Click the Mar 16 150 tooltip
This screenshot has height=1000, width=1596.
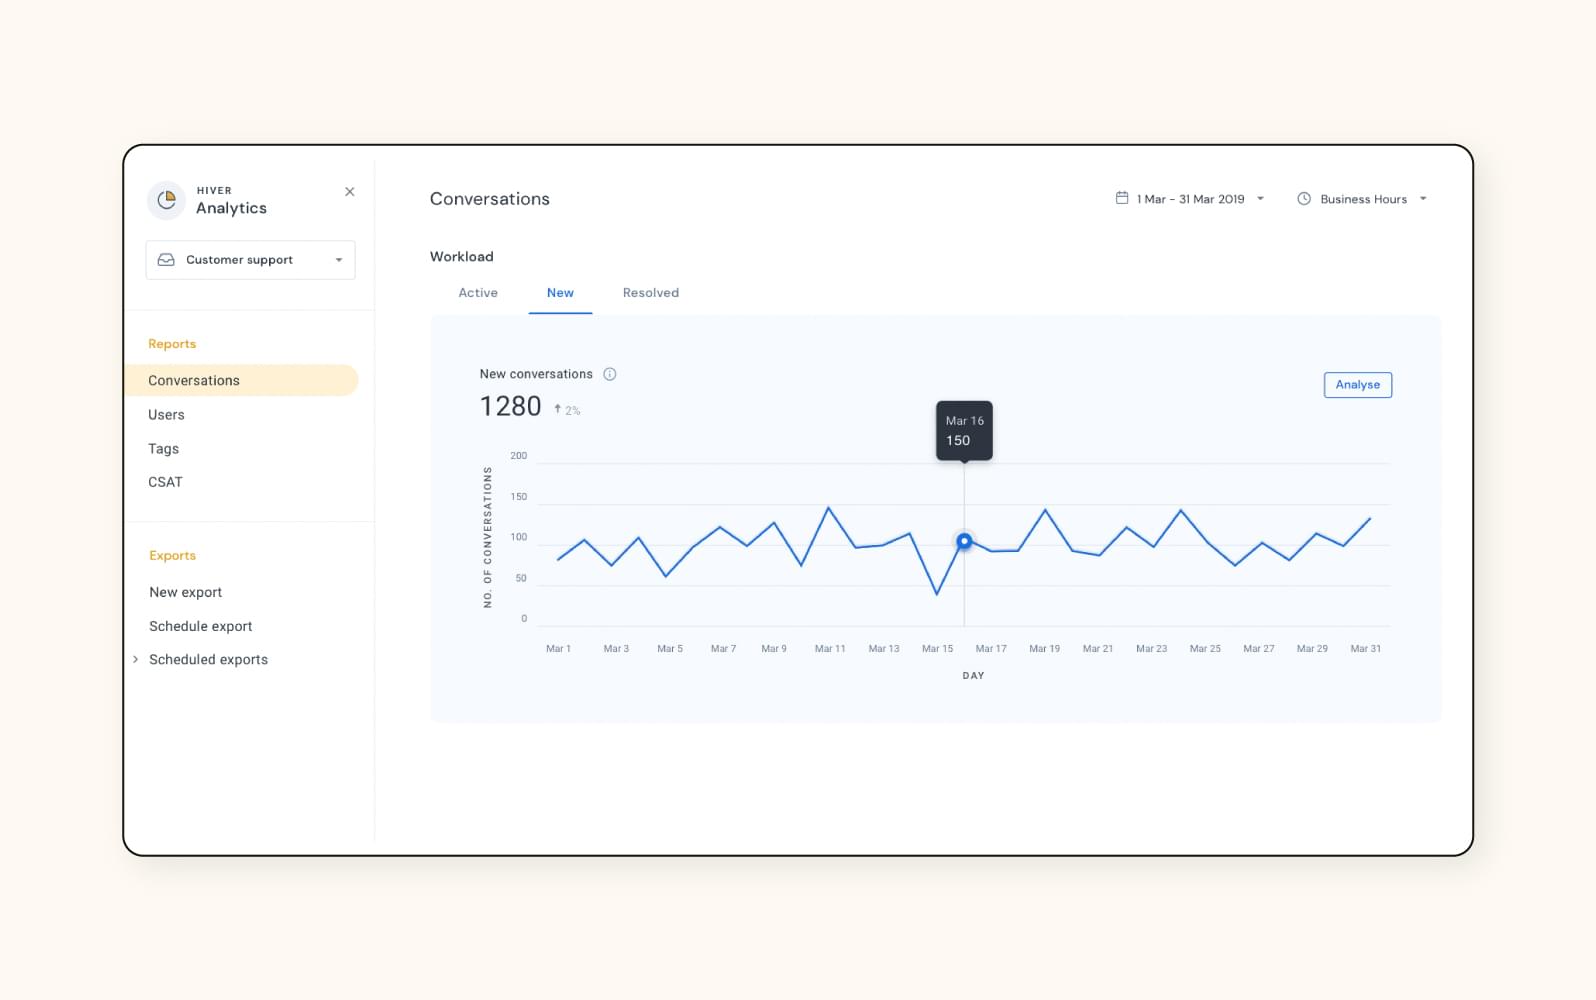click(x=964, y=431)
